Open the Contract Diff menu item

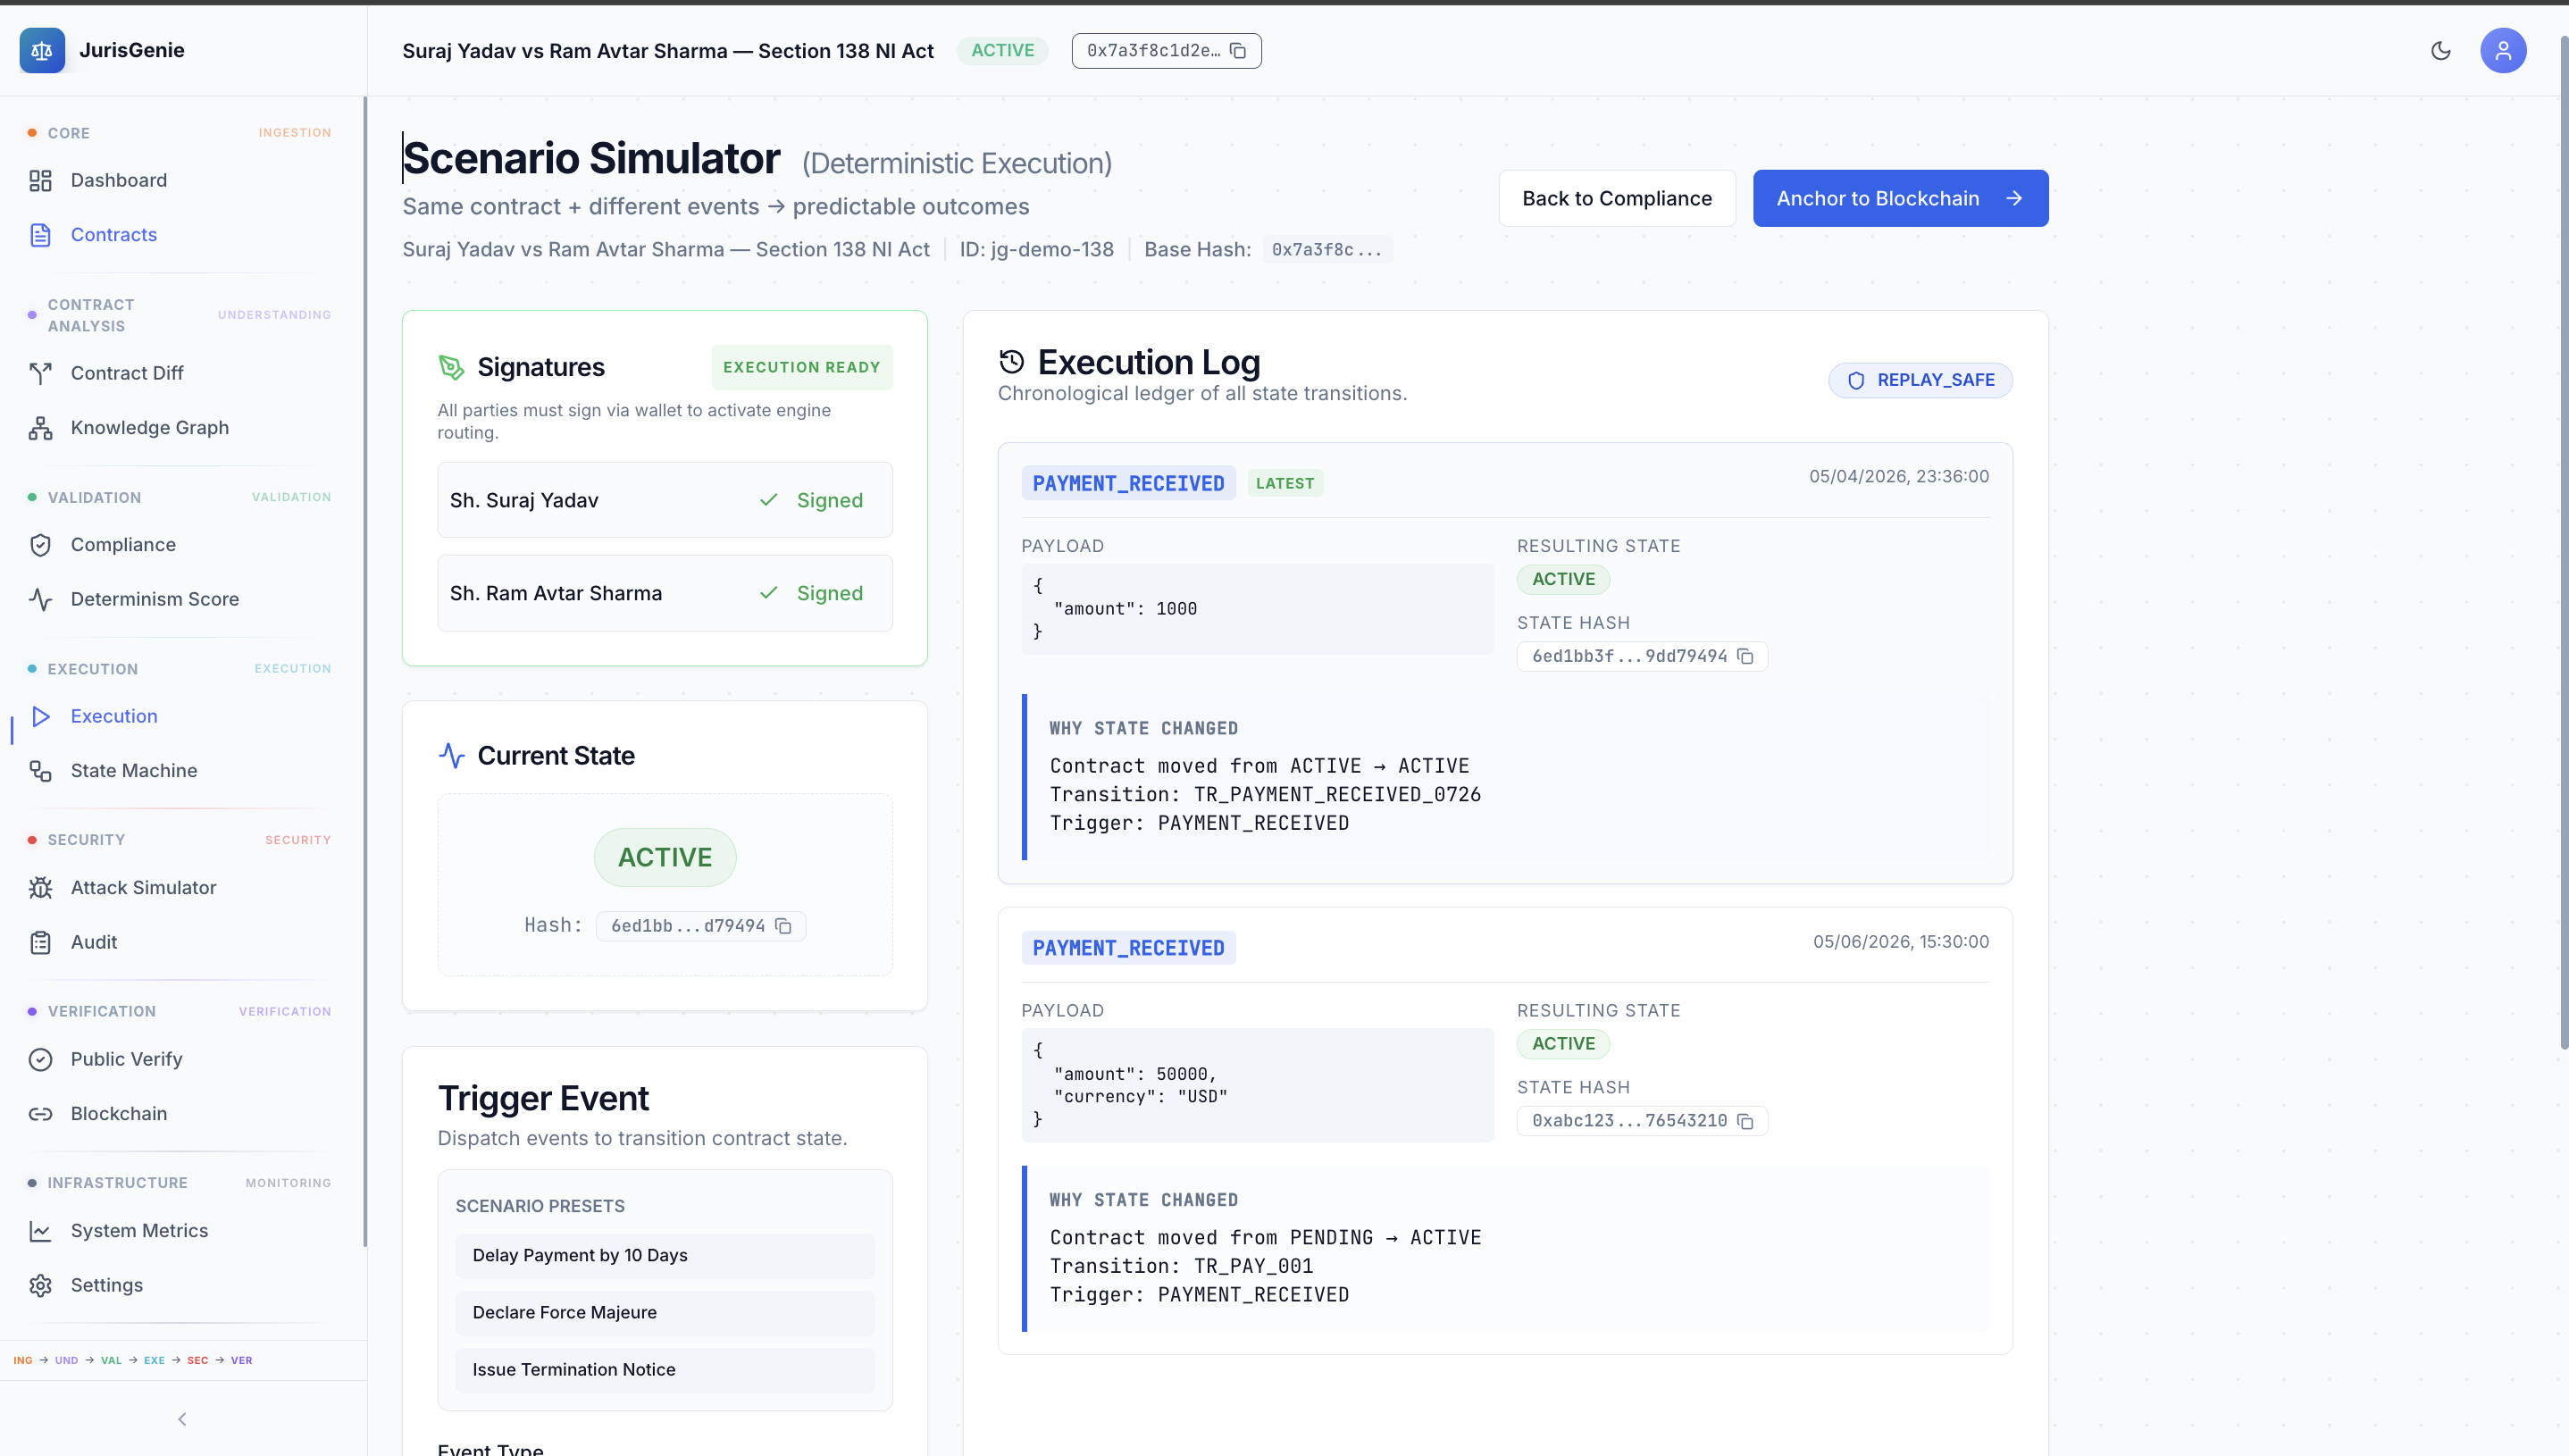coord(127,373)
